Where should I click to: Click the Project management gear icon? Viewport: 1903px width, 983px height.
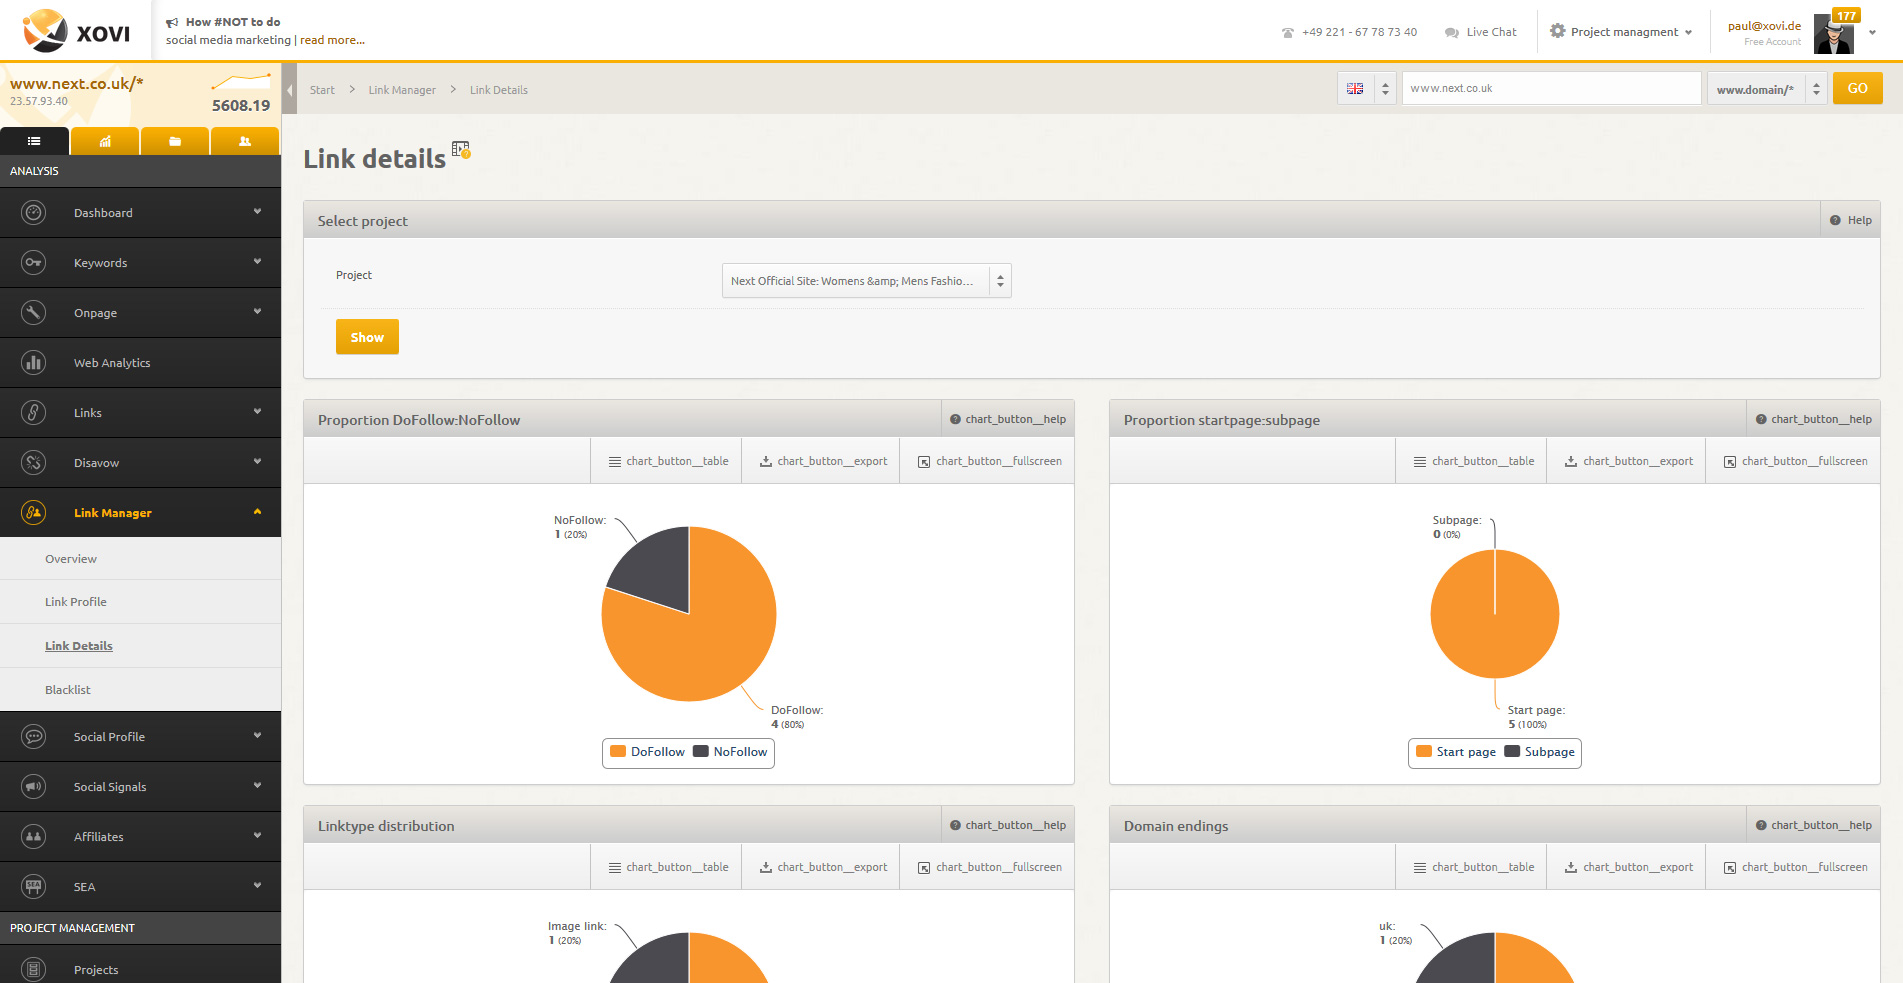click(1557, 31)
